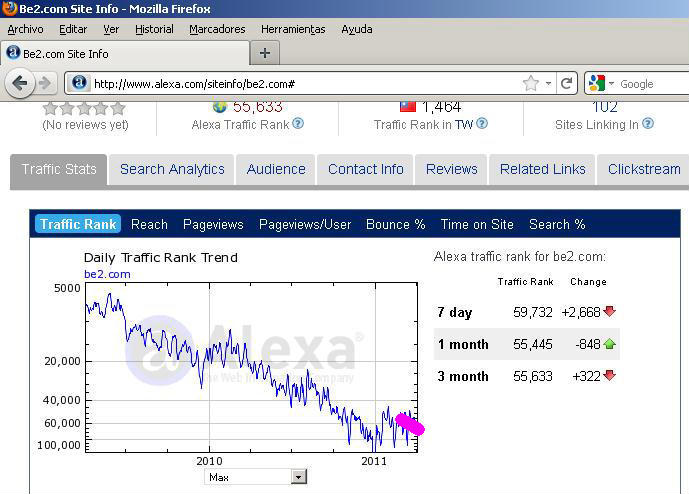Click the red down arrow for 3 month

coord(610,376)
